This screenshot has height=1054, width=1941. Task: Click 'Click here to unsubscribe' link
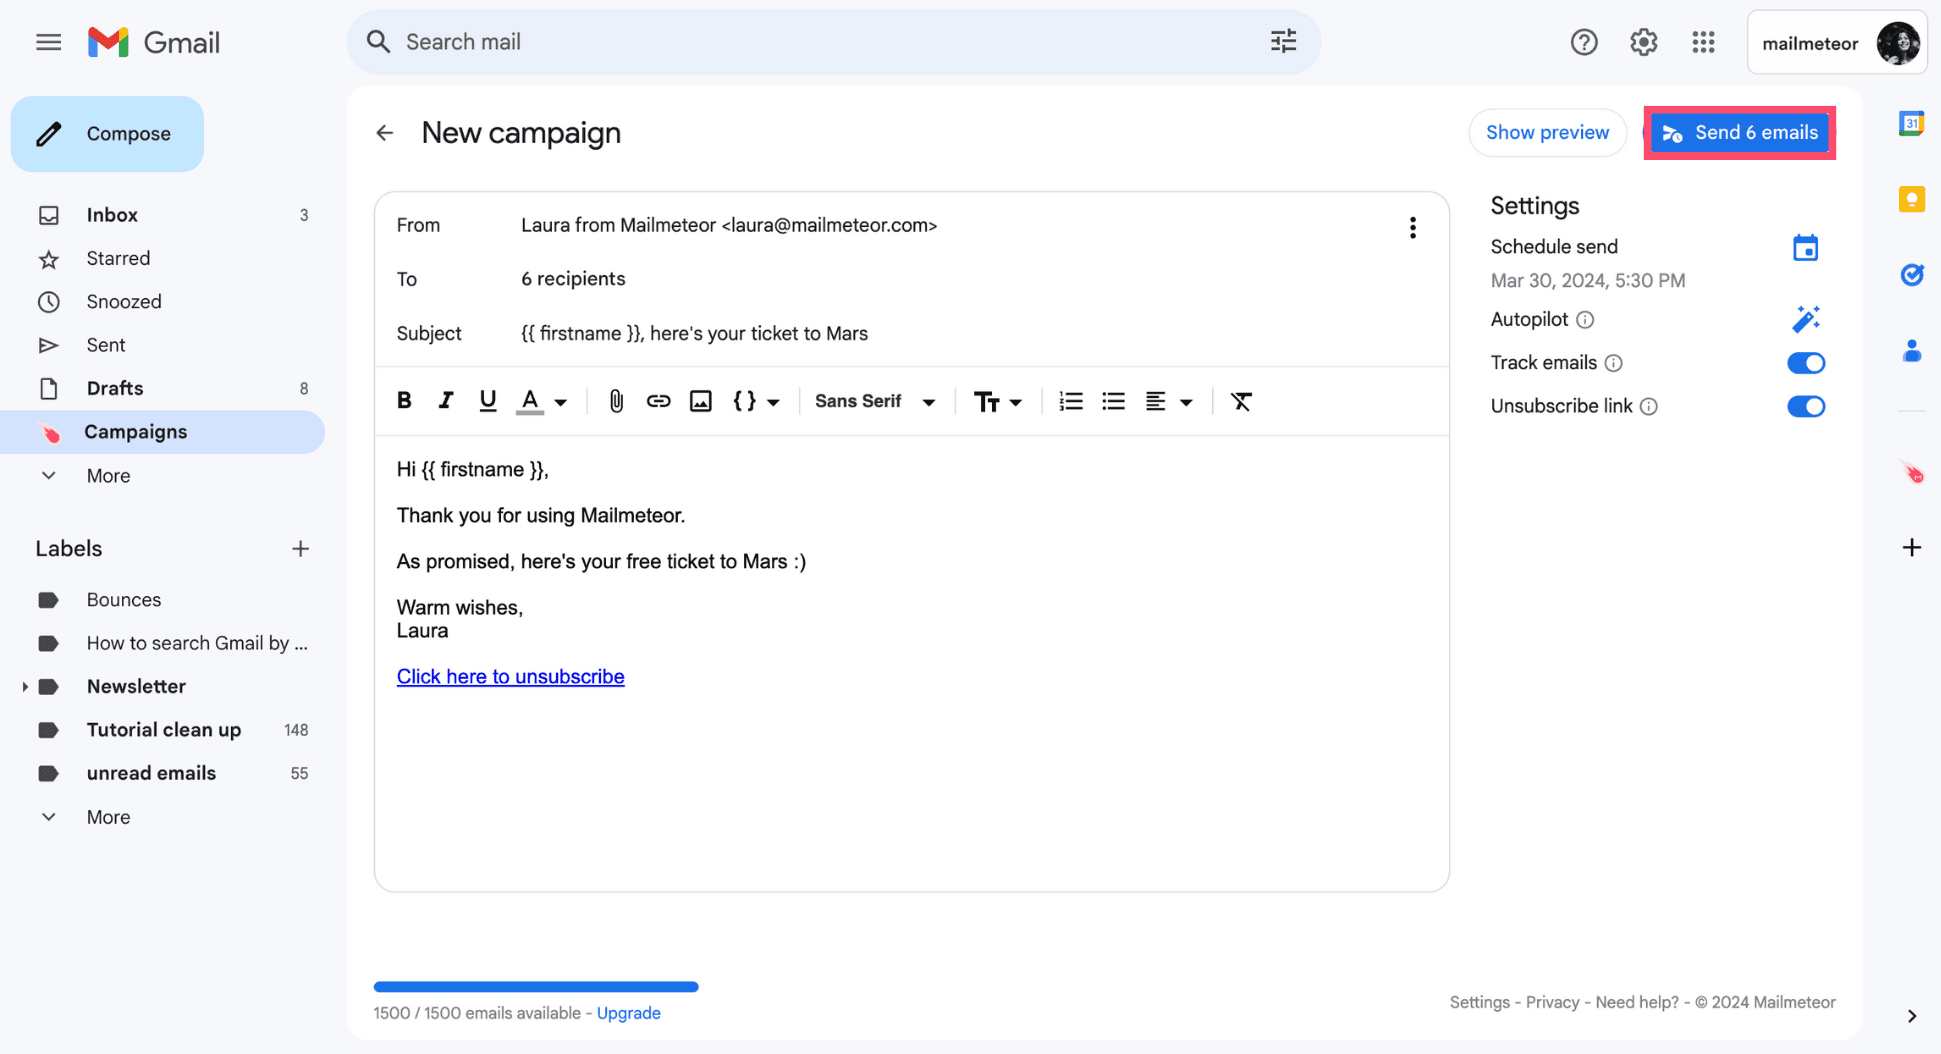(510, 677)
